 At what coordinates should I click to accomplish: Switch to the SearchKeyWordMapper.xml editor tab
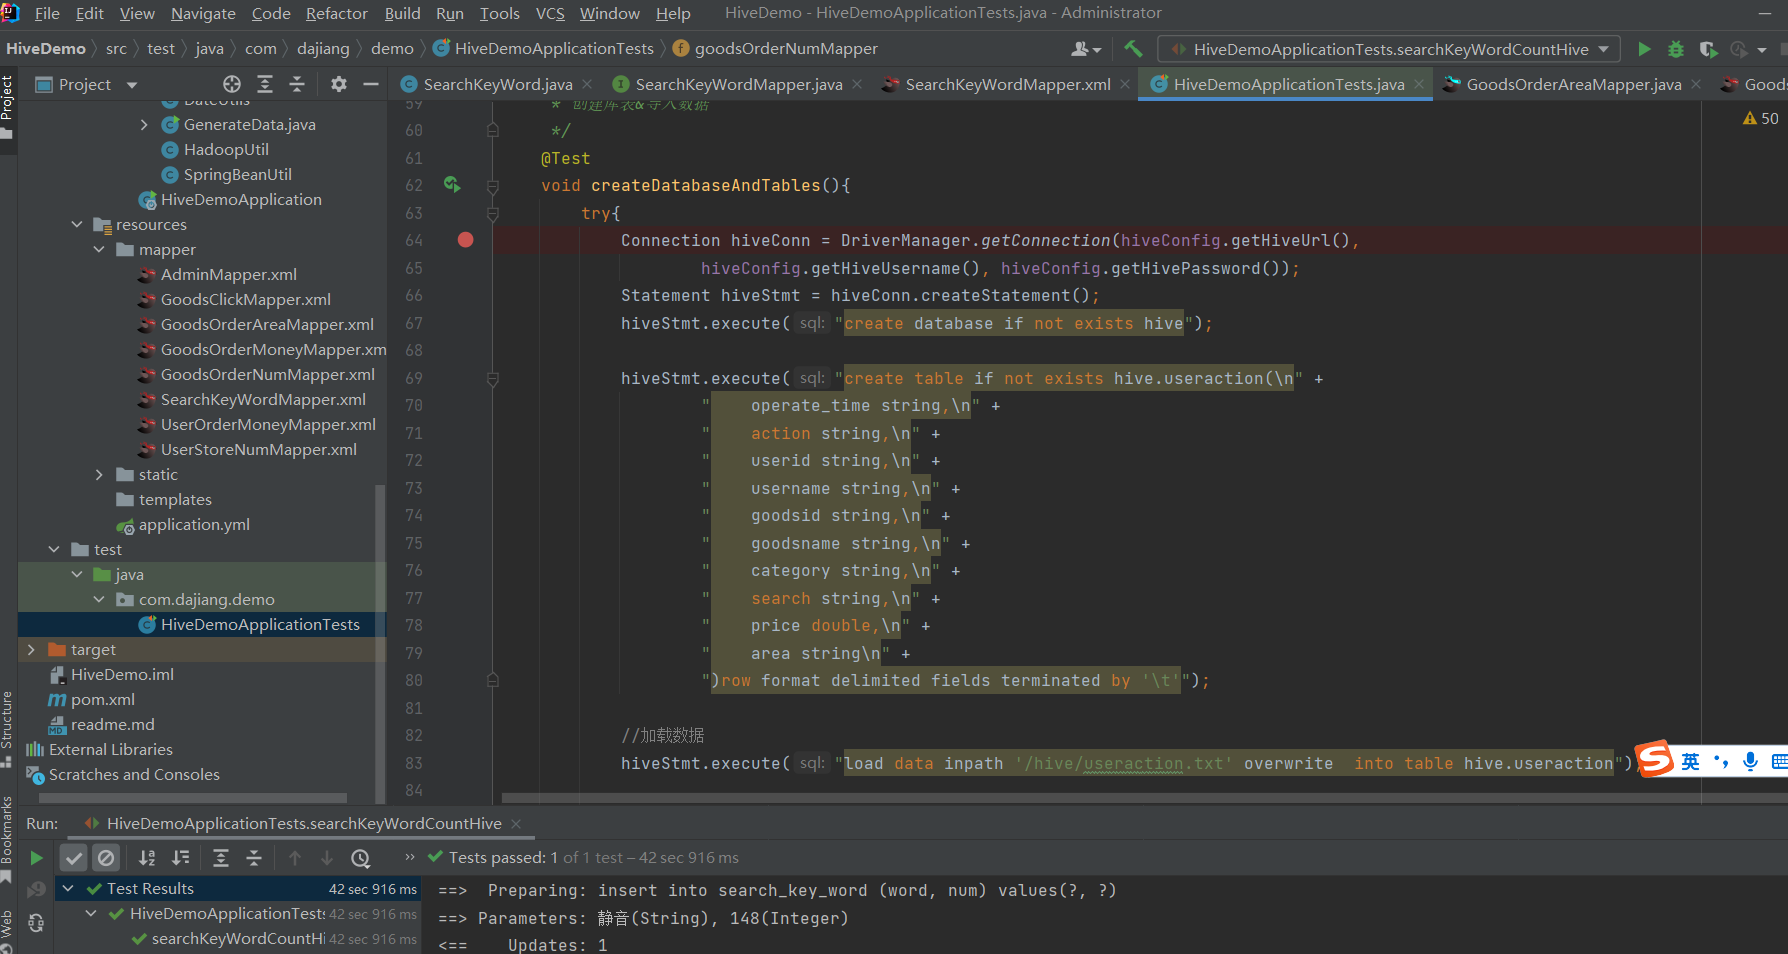(1007, 85)
